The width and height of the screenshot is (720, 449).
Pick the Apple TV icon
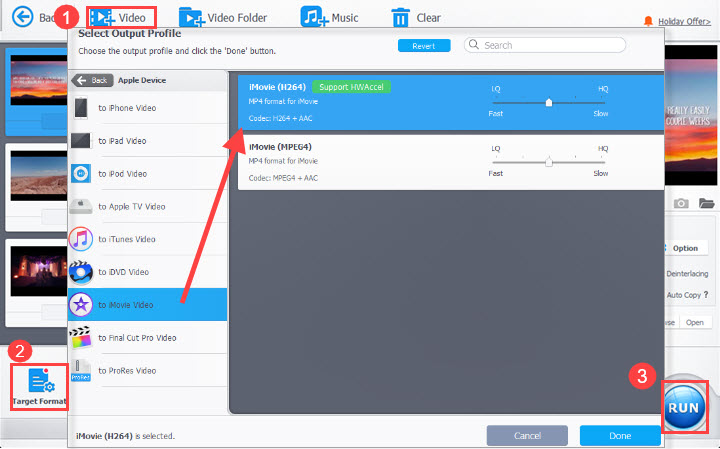(x=81, y=207)
